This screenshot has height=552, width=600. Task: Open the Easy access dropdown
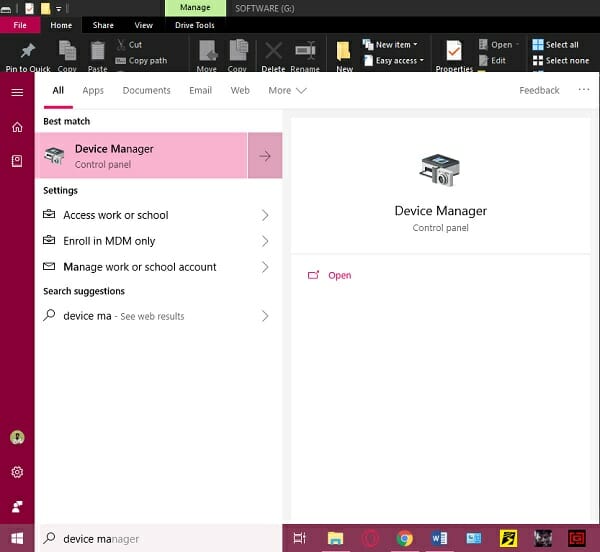point(393,60)
